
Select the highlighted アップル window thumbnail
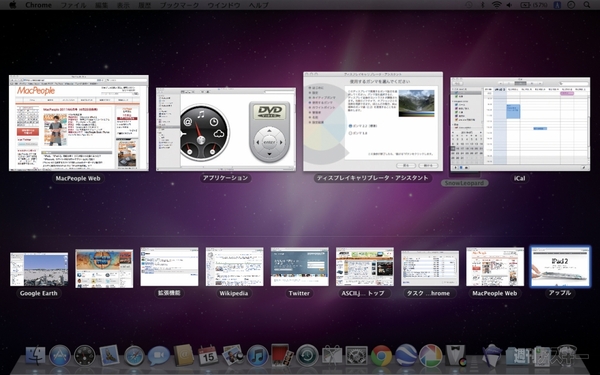tap(560, 267)
